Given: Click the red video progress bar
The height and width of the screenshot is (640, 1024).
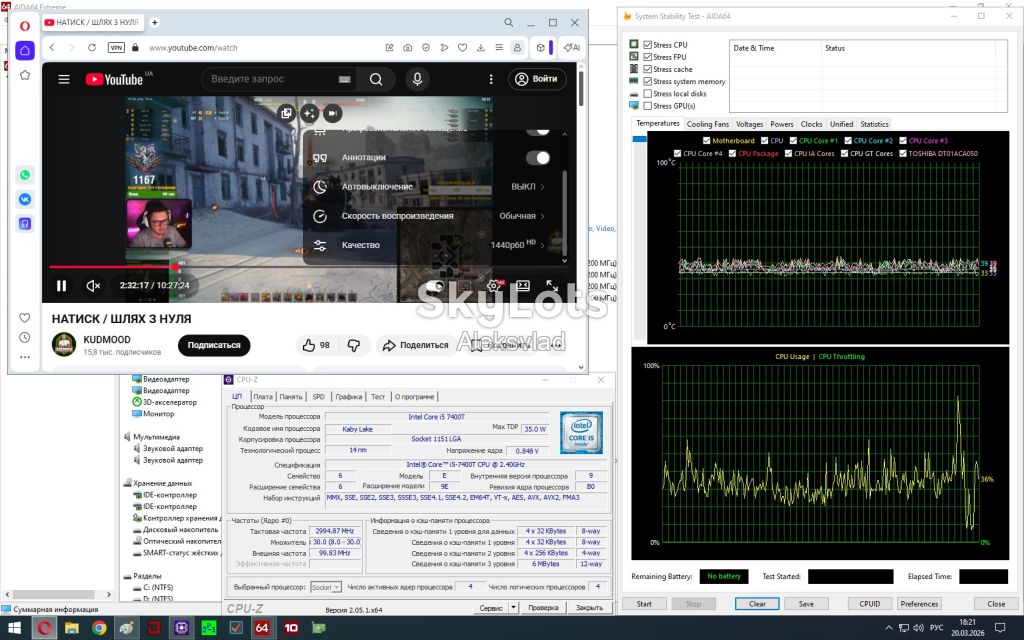Looking at the screenshot, I should [112, 267].
